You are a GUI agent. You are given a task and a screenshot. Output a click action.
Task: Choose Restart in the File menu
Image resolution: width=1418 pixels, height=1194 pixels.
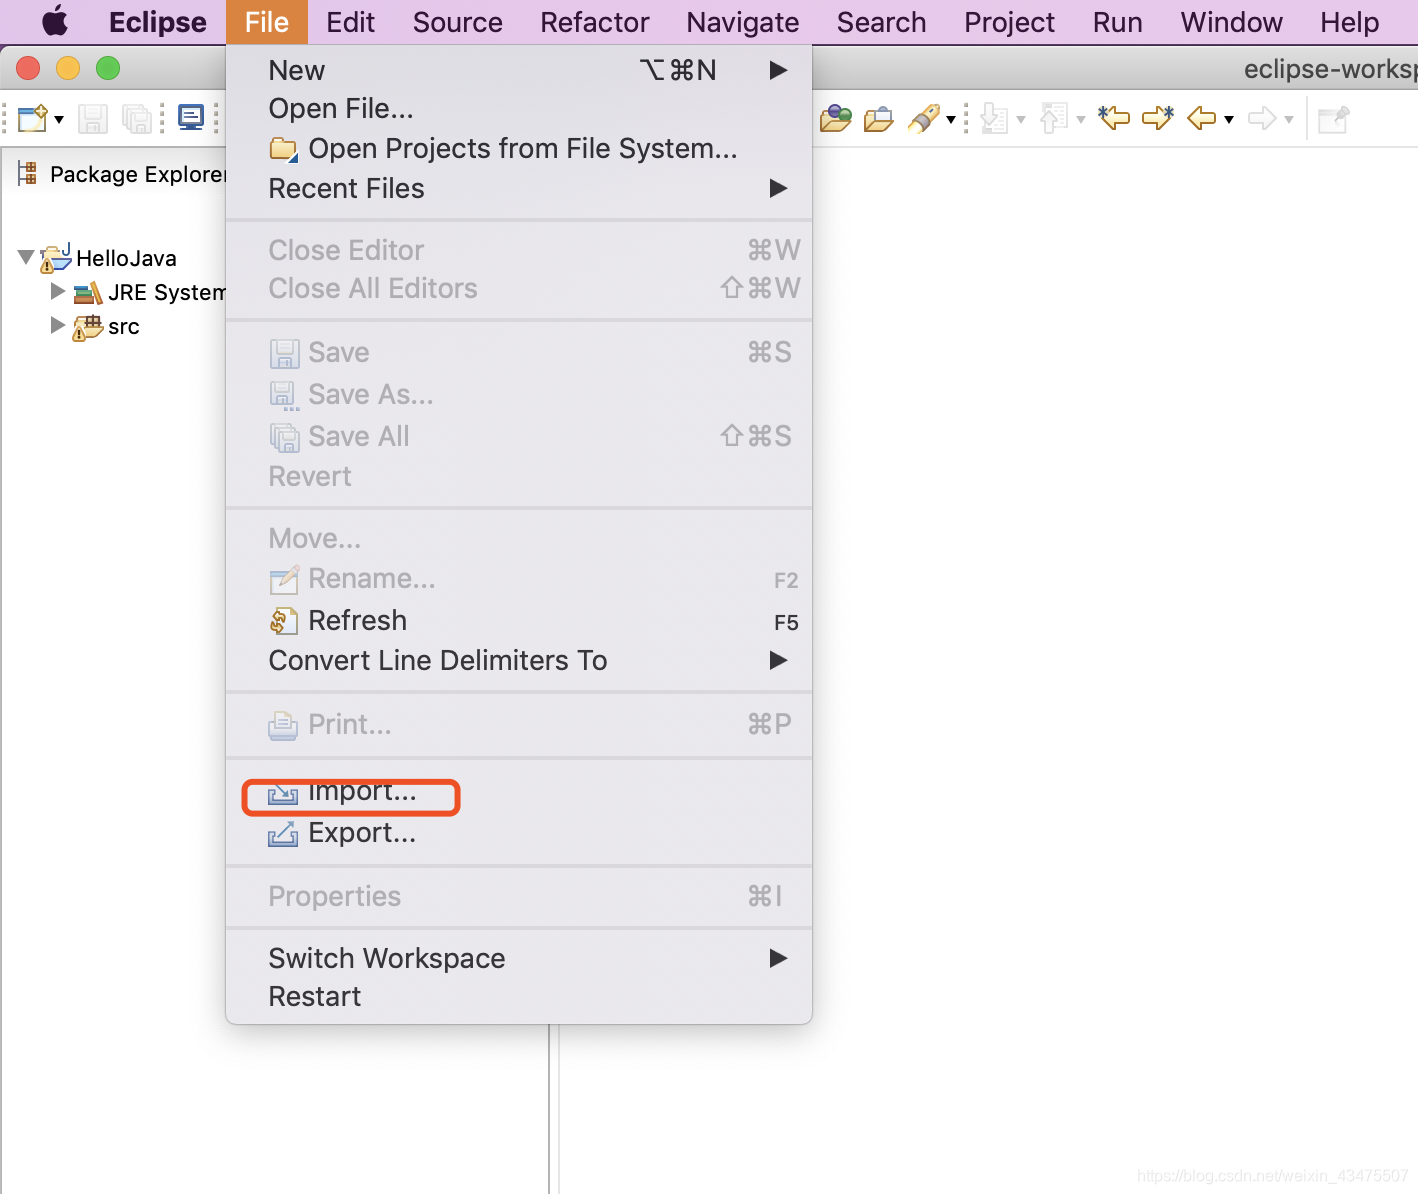click(x=519, y=996)
